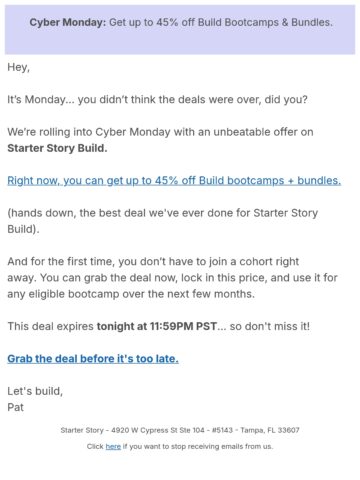This screenshot has height=480, width=360.
Task: Click 'any eligible bootcamp' line
Action: click(131, 294)
